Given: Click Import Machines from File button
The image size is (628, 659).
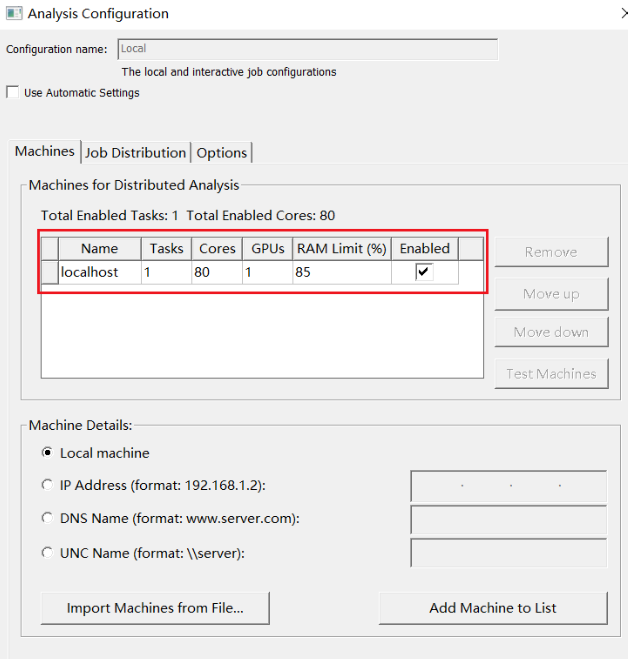Looking at the screenshot, I should pyautogui.click(x=155, y=608).
